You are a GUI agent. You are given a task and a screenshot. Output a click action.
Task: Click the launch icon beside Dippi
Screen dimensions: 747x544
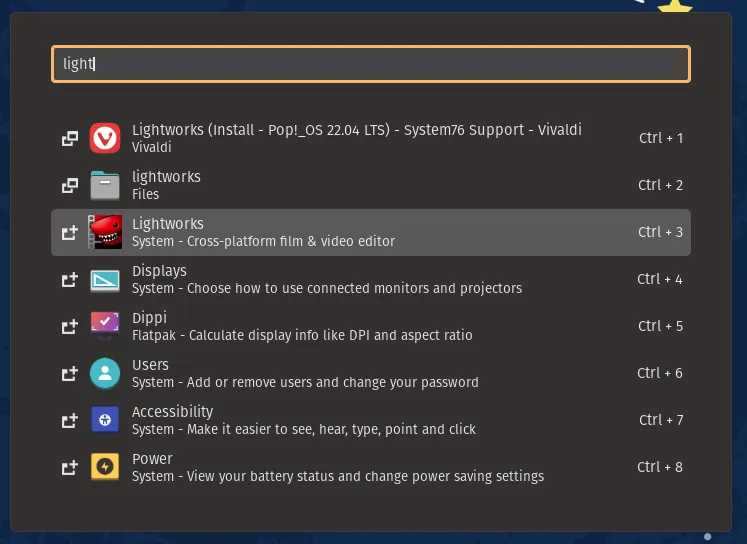coord(70,326)
